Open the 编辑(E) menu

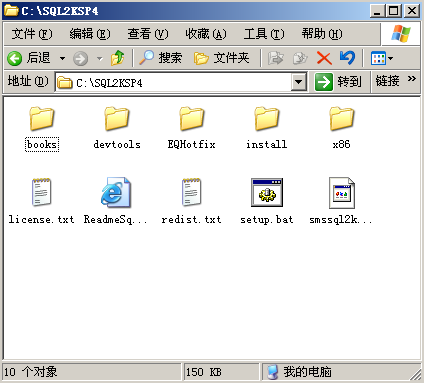pyautogui.click(x=90, y=34)
